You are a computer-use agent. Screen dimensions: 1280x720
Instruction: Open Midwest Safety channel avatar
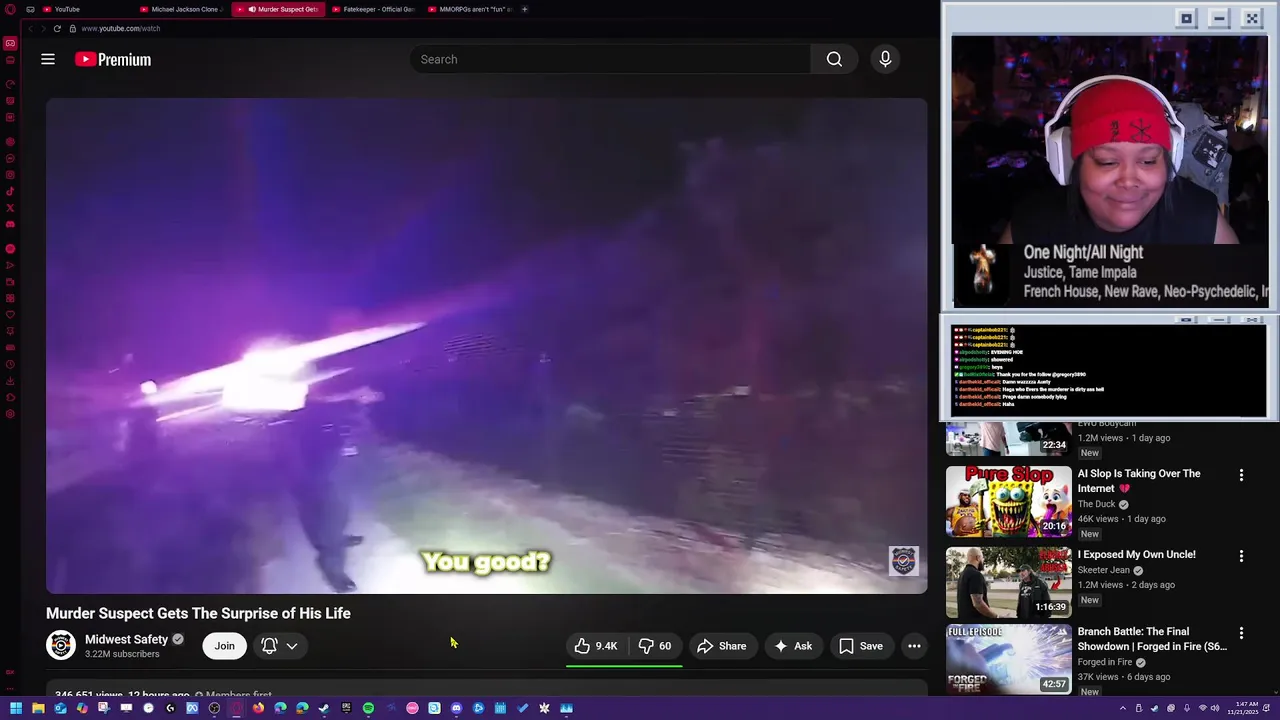click(61, 645)
